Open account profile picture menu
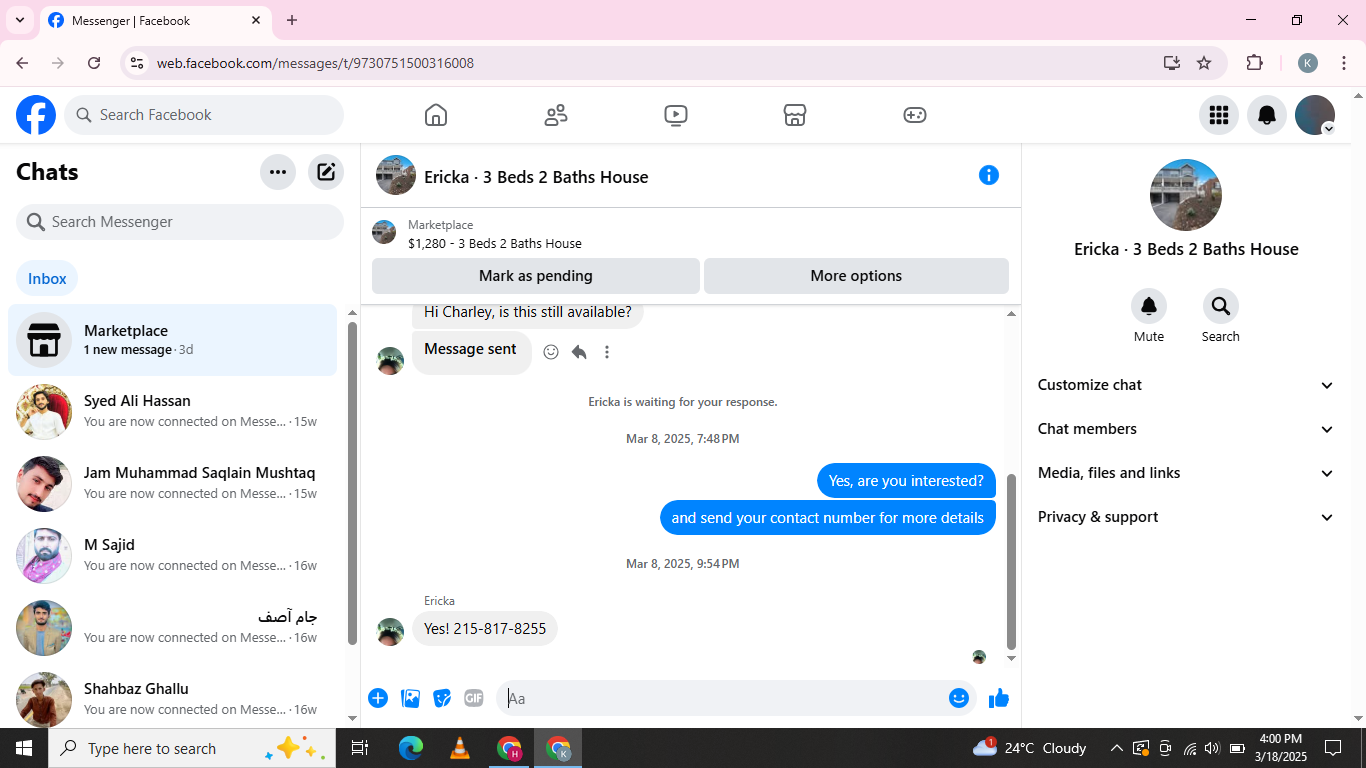 tap(1315, 115)
